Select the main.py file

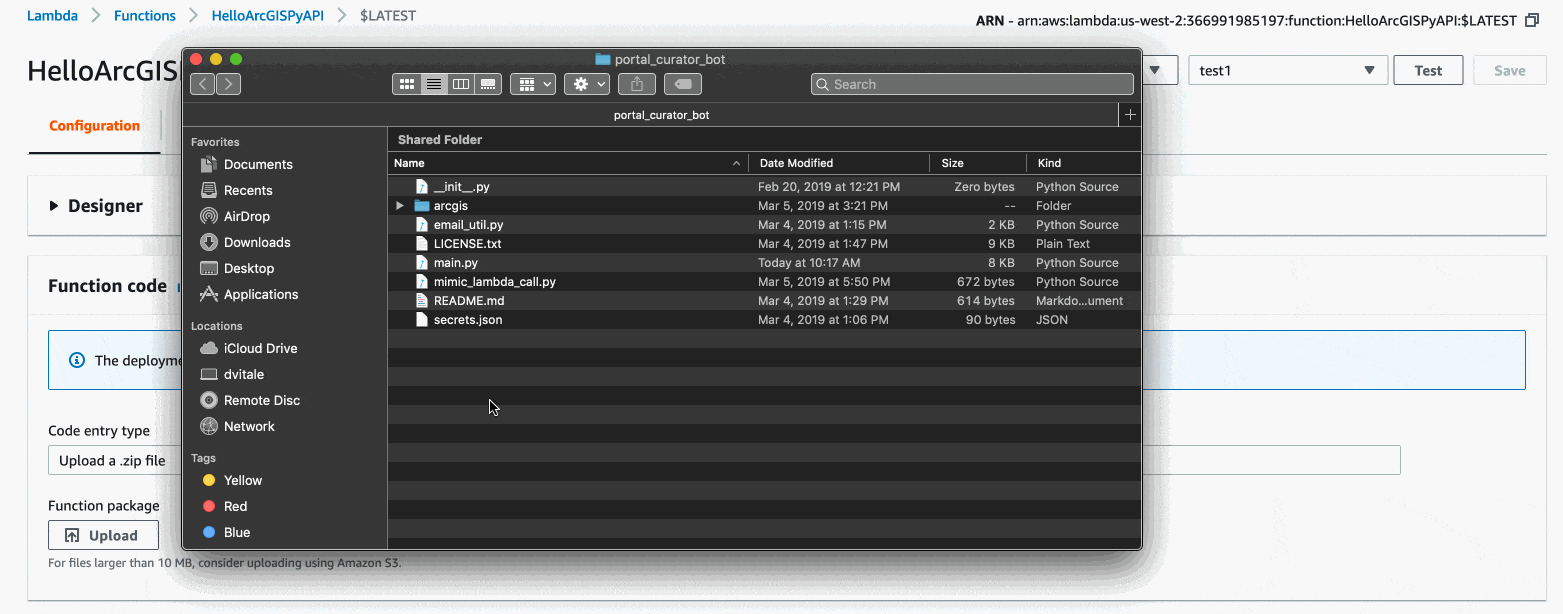(x=764, y=263)
